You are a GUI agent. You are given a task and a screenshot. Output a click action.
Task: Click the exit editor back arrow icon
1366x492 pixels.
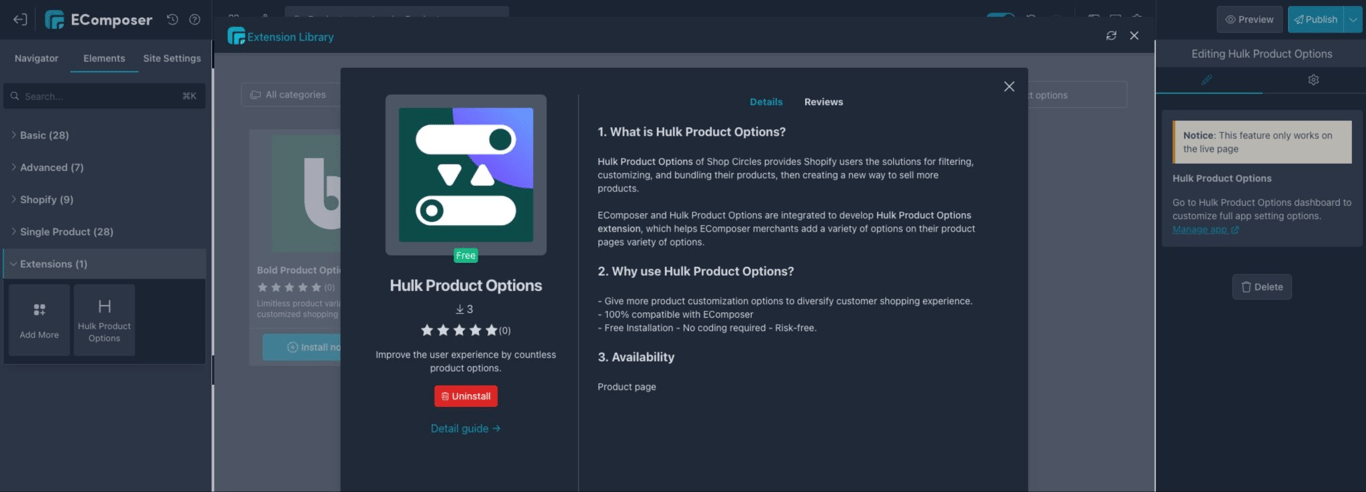(20, 19)
